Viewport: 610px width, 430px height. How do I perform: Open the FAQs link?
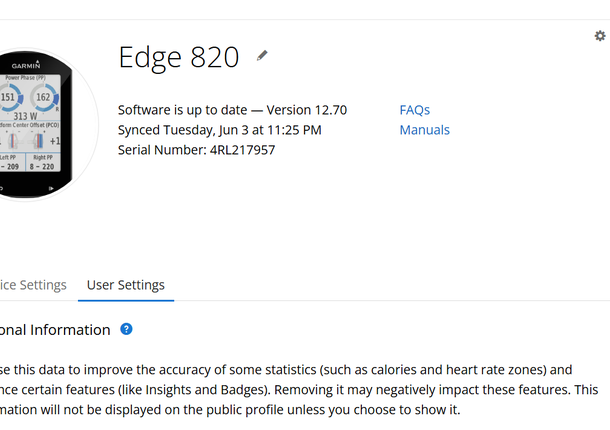point(414,110)
